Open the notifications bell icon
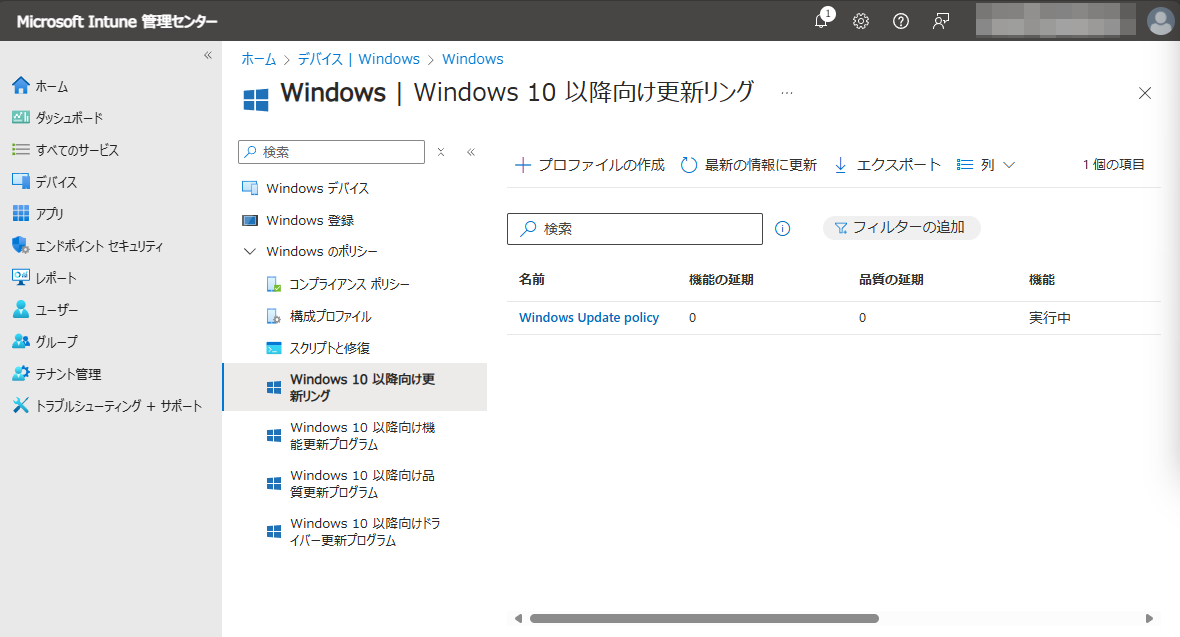Screen dimensions: 1180x637 tap(821, 20)
